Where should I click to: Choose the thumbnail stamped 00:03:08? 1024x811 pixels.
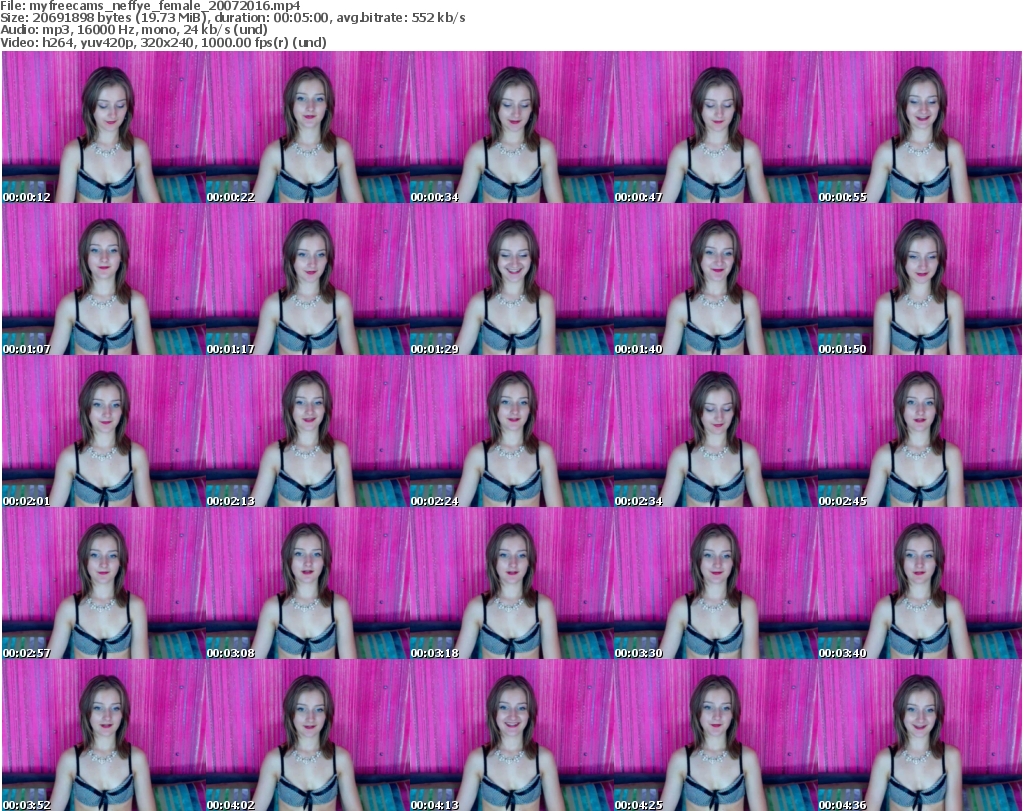(308, 584)
